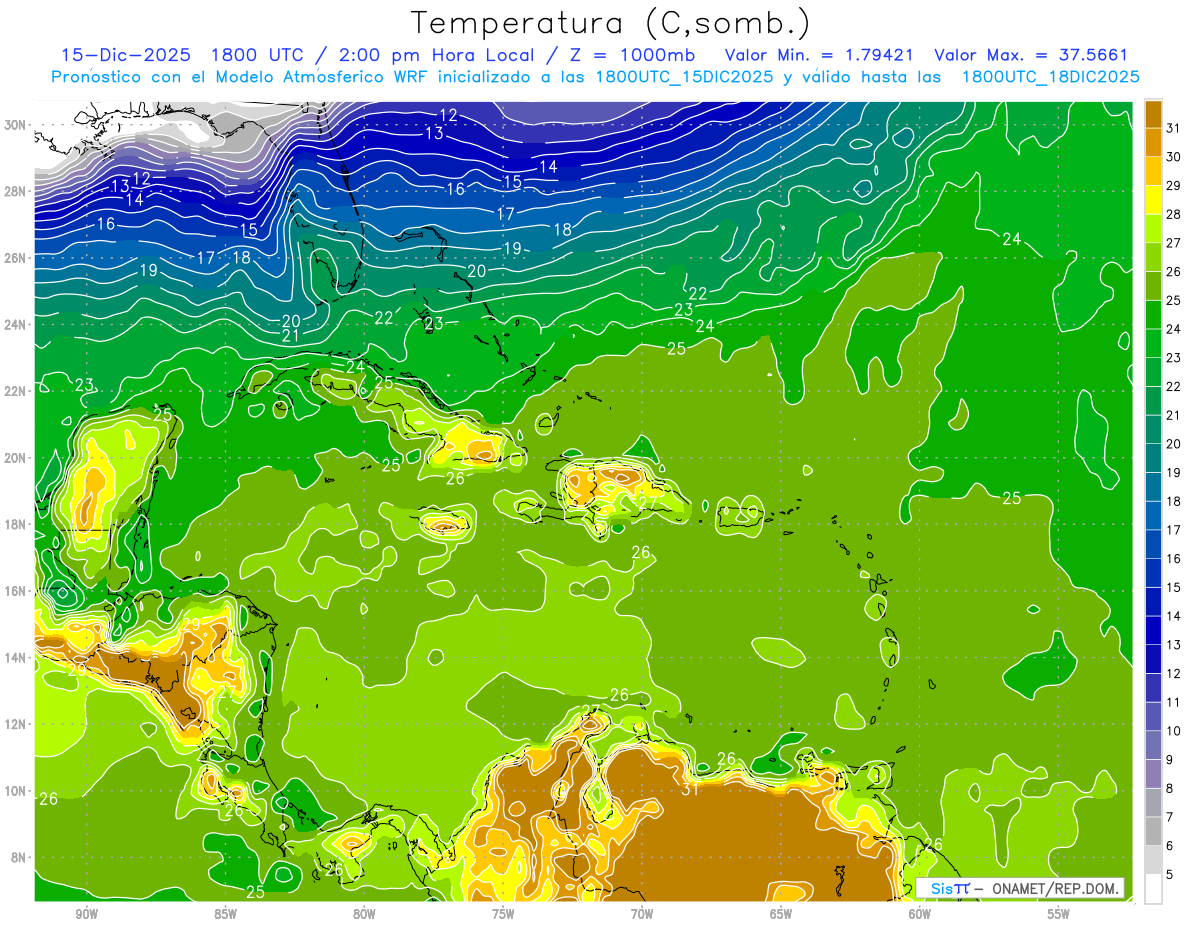Viewport: 1200px width, 927px height.
Task: Click initialization time "1800UTC_15DIC2025"
Action: tap(684, 77)
